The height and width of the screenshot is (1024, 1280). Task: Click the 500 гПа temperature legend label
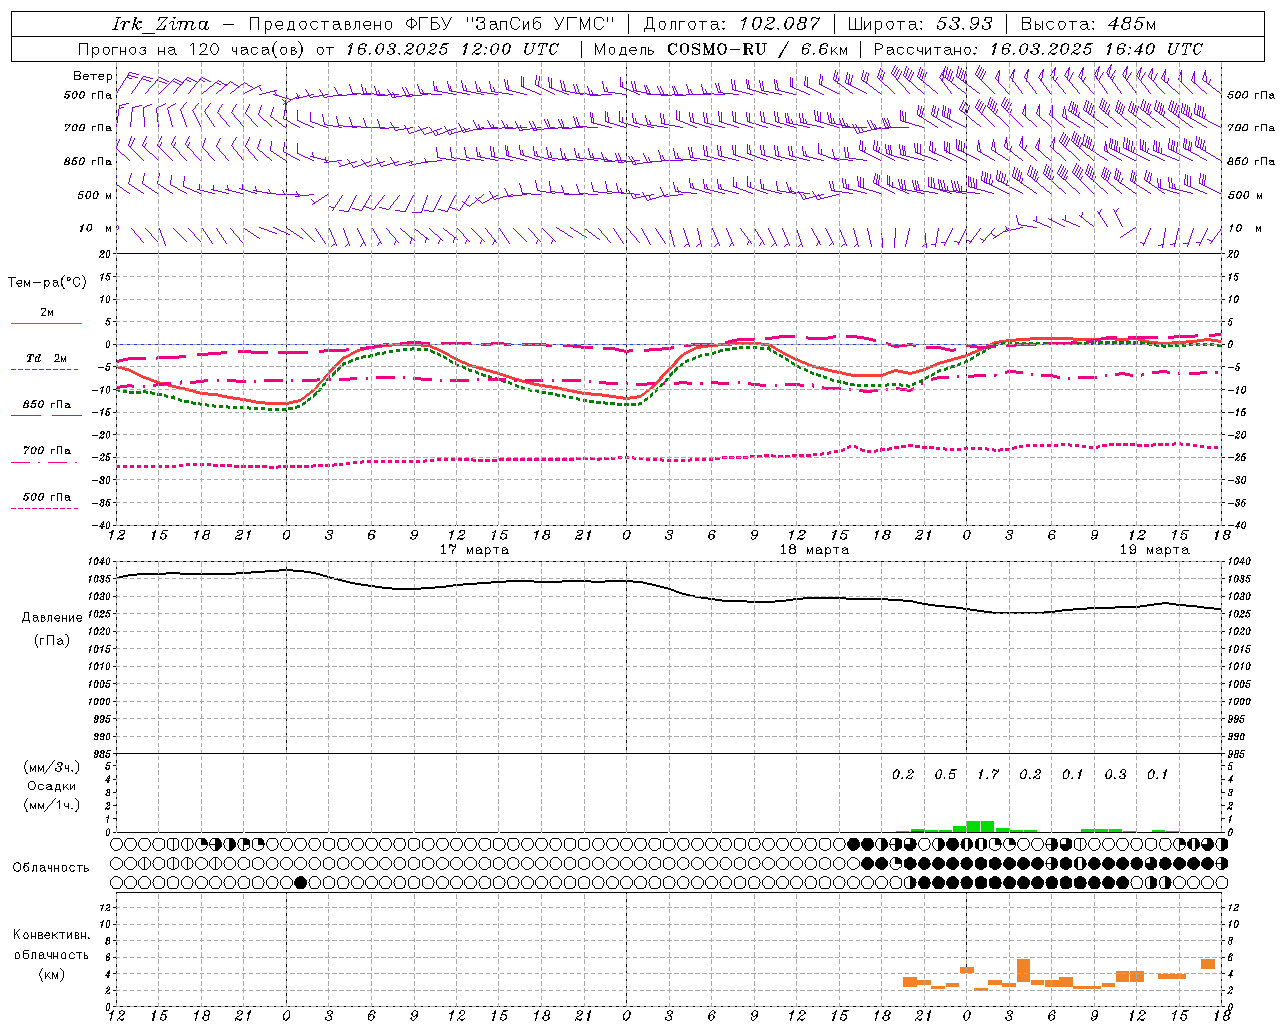tap(47, 497)
